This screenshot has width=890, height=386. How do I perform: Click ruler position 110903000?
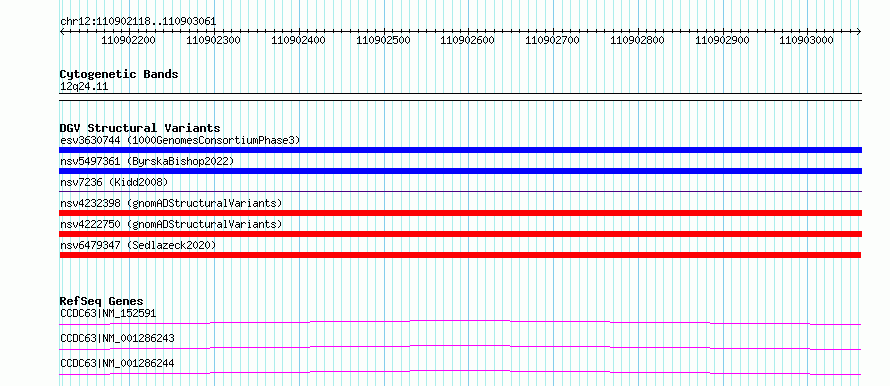(x=807, y=40)
